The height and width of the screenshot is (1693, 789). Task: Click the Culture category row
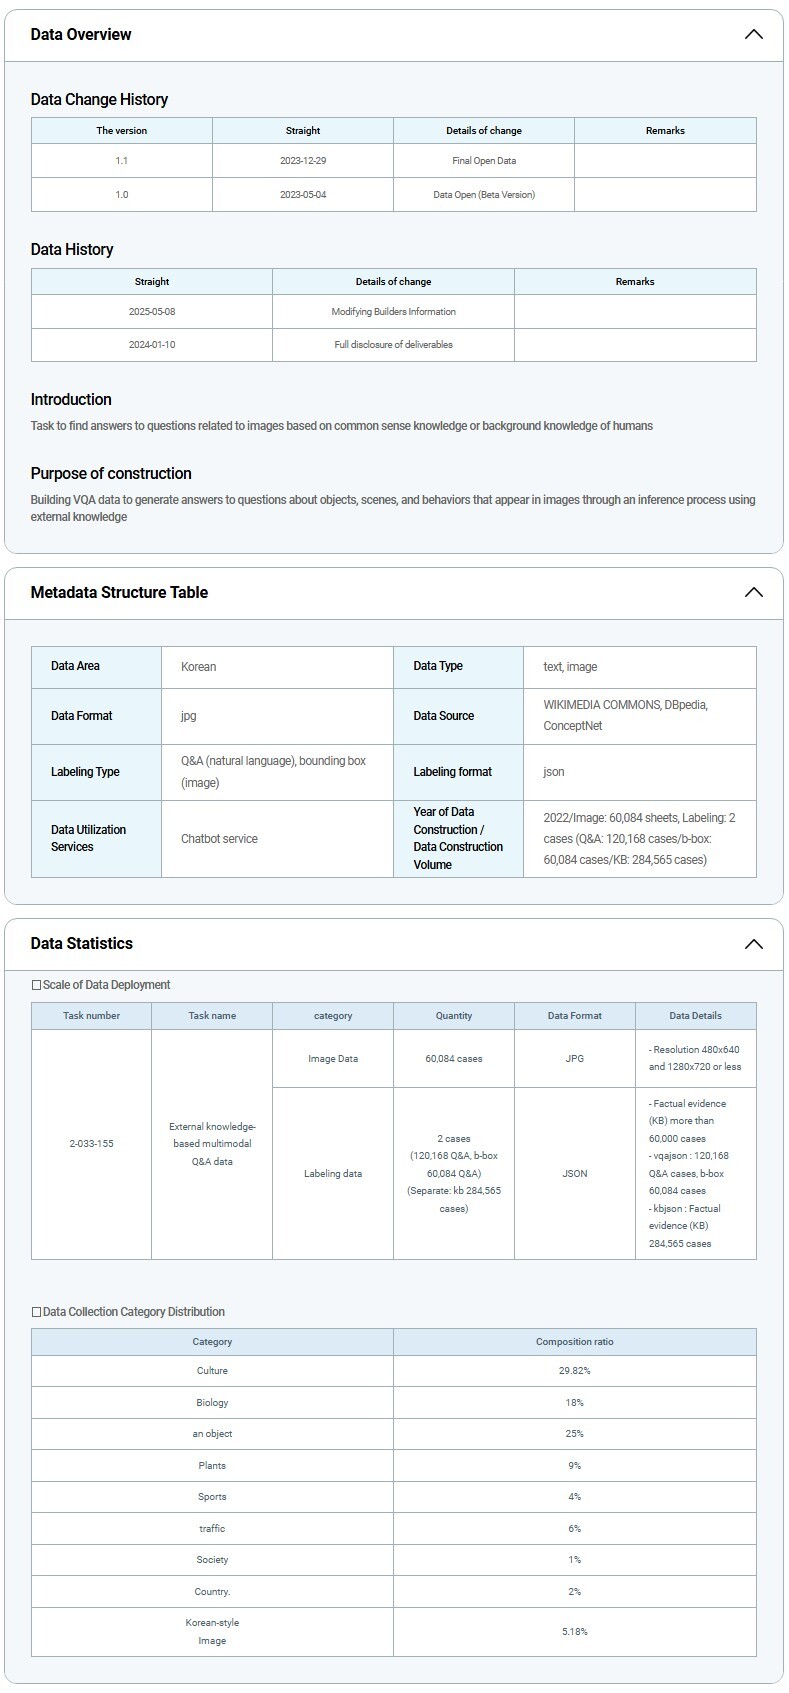(212, 1371)
